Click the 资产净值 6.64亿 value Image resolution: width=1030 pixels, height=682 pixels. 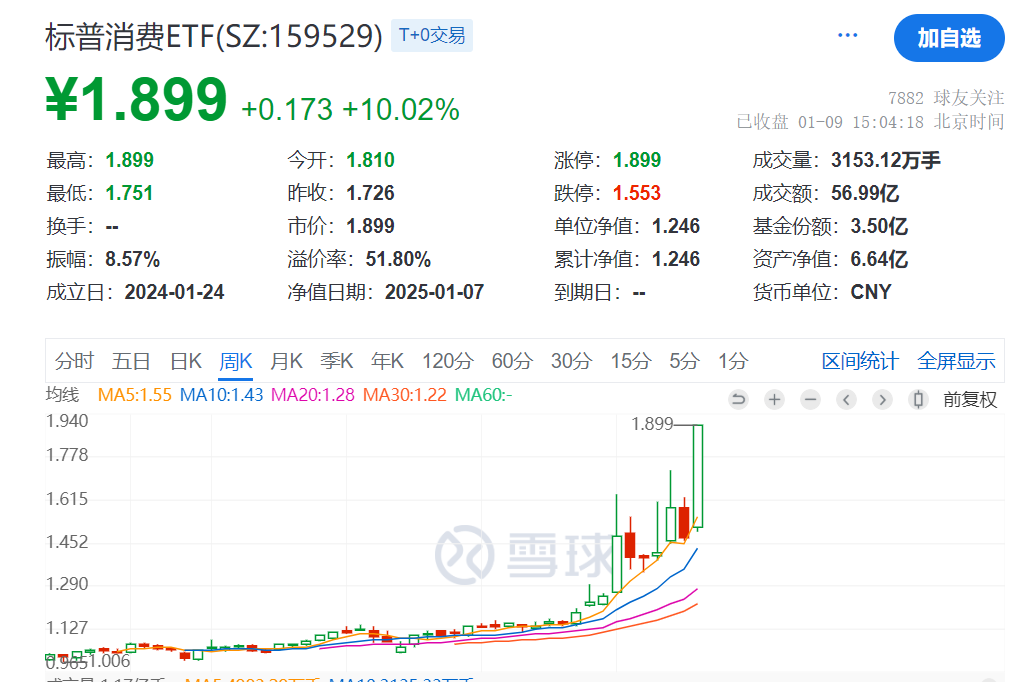point(879,259)
